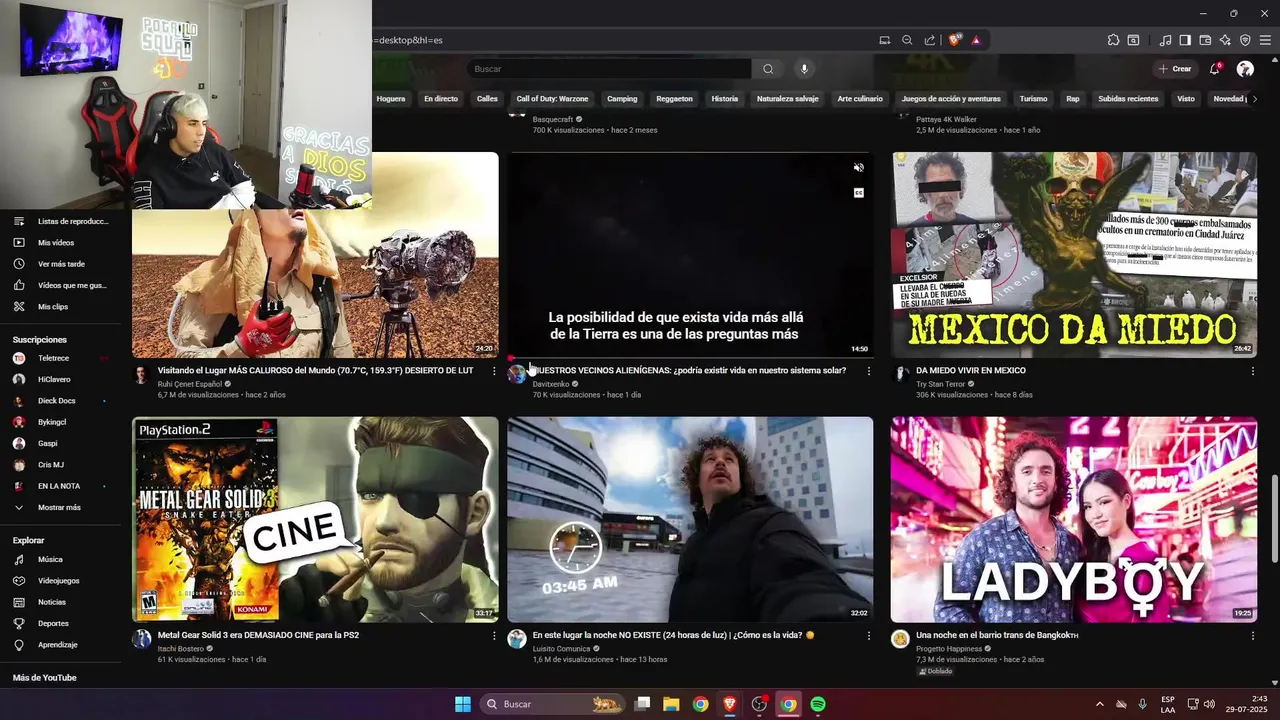The width and height of the screenshot is (1280, 720).
Task: Click the page vertical scrollbar
Action: coord(1274,520)
